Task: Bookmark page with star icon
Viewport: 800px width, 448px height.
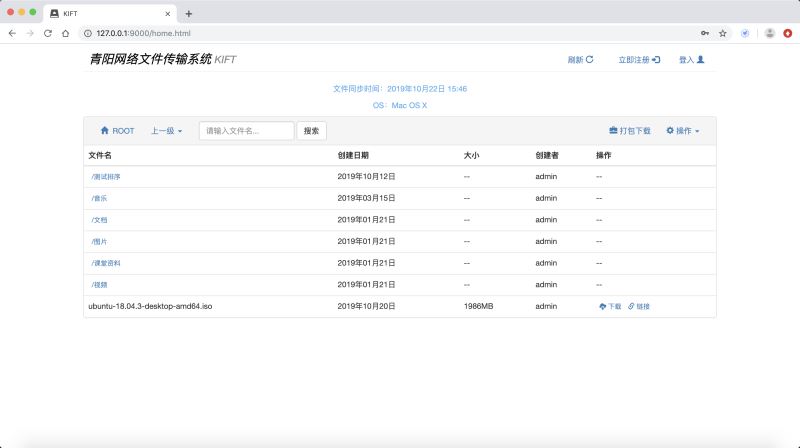Action: (722, 33)
